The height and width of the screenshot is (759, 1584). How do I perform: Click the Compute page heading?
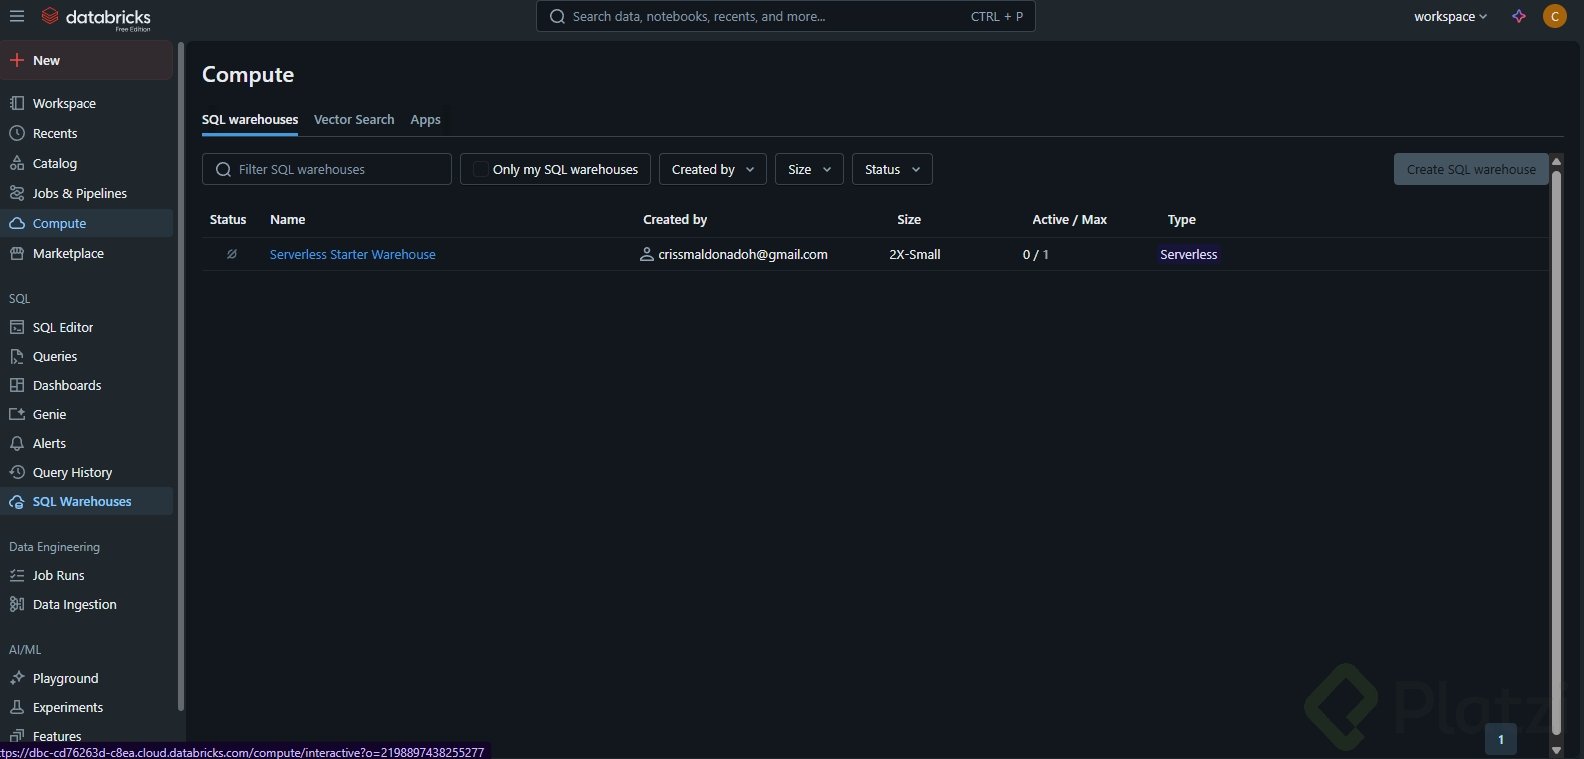click(x=248, y=75)
